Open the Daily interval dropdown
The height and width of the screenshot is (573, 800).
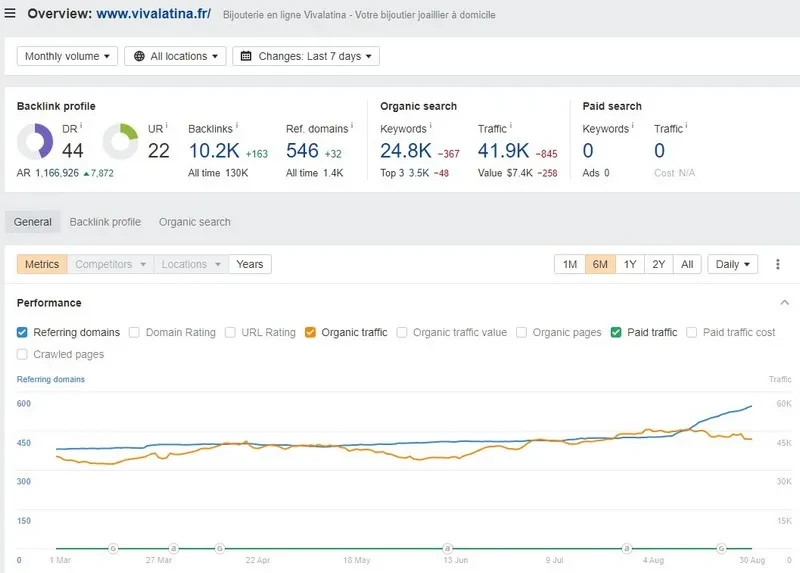(732, 264)
